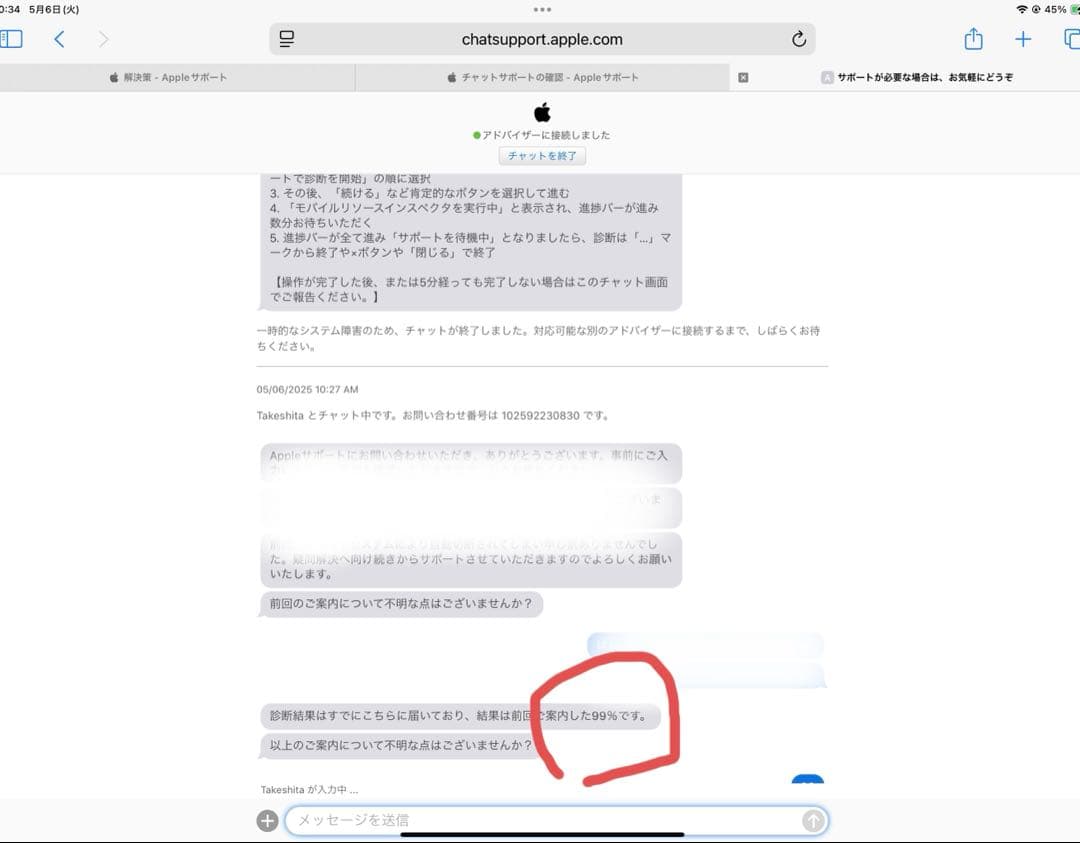The width and height of the screenshot is (1080, 843).
Task: Open the page settings reader icon in address bar
Action: point(287,39)
